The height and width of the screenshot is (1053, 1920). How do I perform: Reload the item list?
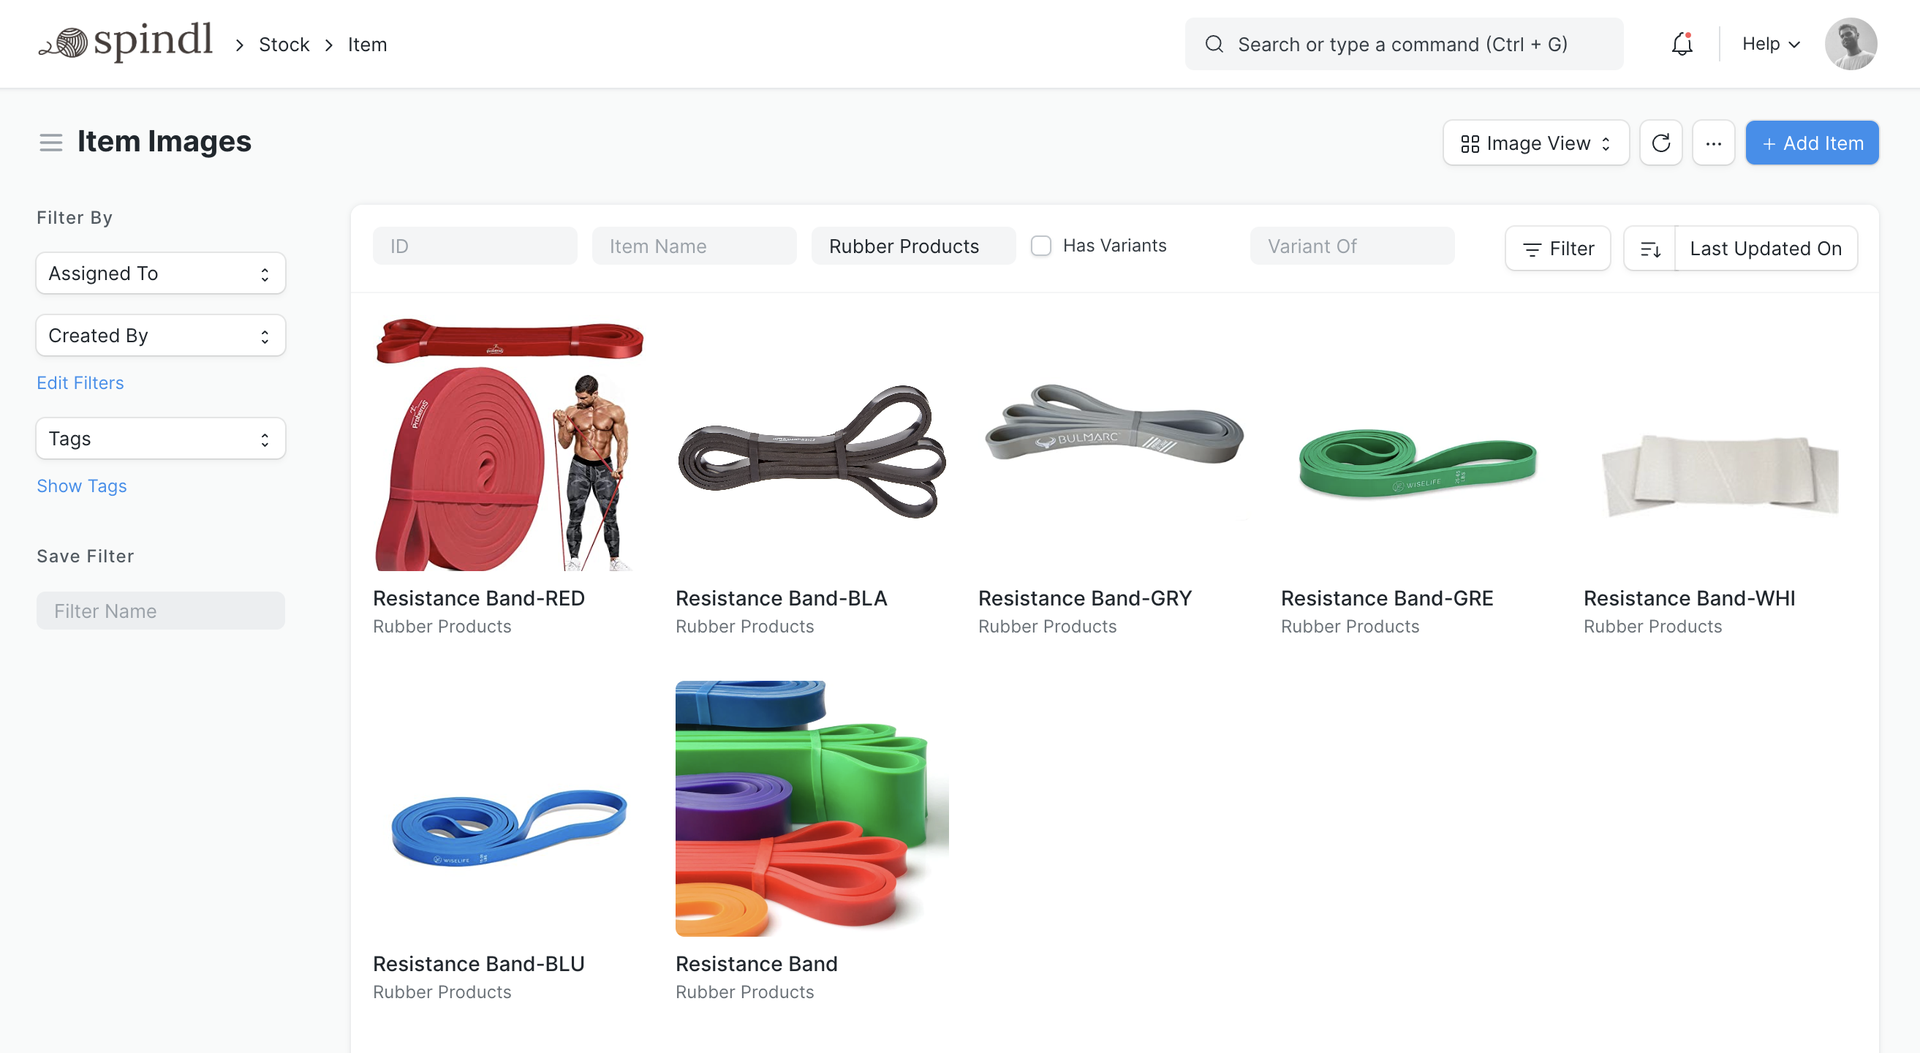point(1661,143)
